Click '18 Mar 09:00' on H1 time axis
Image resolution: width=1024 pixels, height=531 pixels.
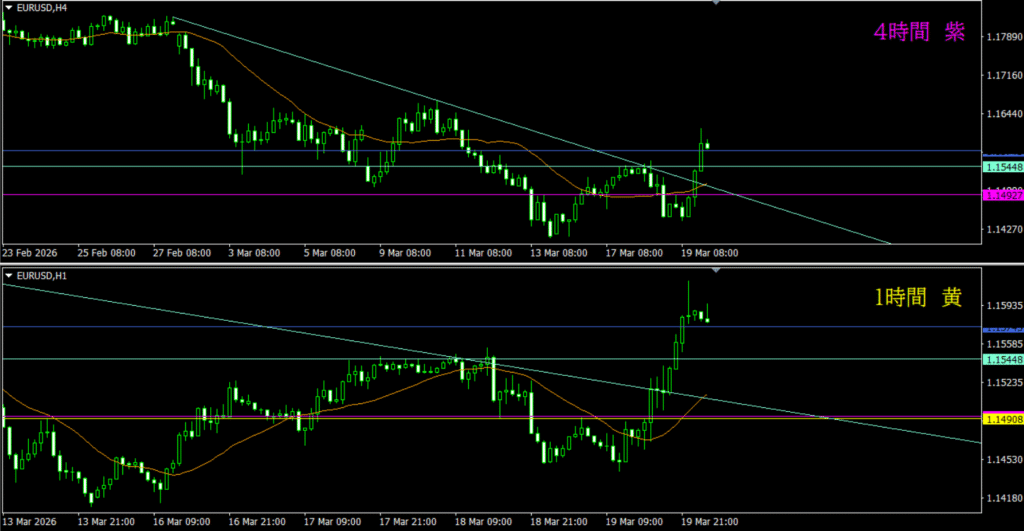(x=484, y=522)
